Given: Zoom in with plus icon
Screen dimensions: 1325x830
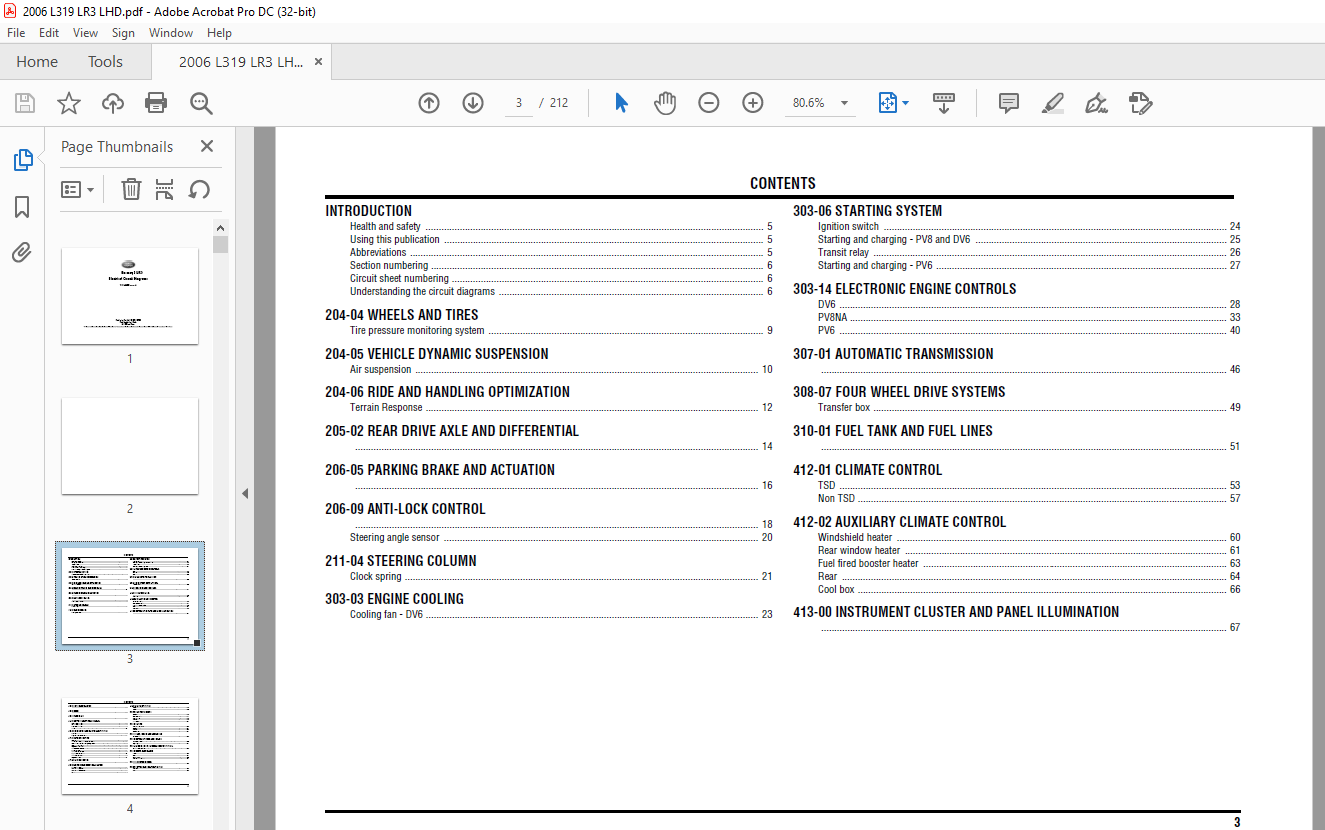Looking at the screenshot, I should [x=753, y=103].
